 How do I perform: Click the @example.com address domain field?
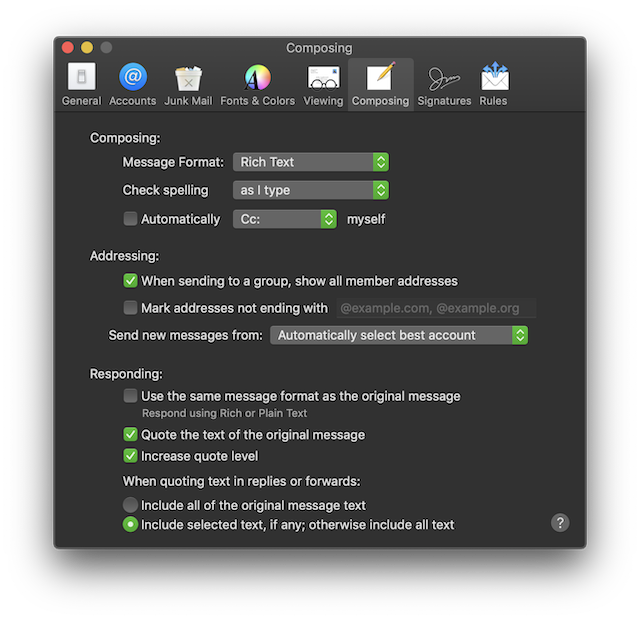[x=436, y=308]
